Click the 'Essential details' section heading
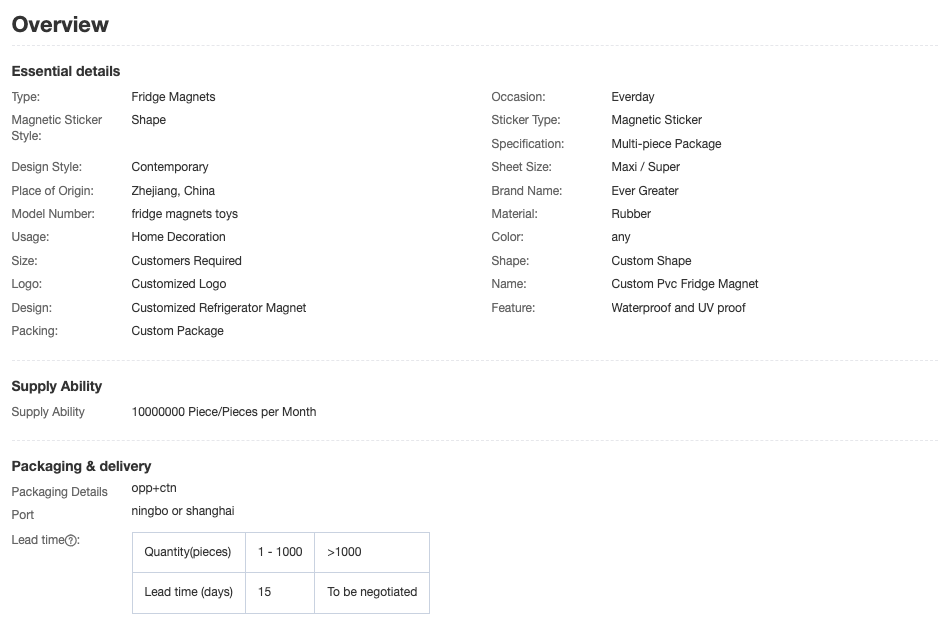Viewport: 947px width, 622px height. (x=66, y=71)
